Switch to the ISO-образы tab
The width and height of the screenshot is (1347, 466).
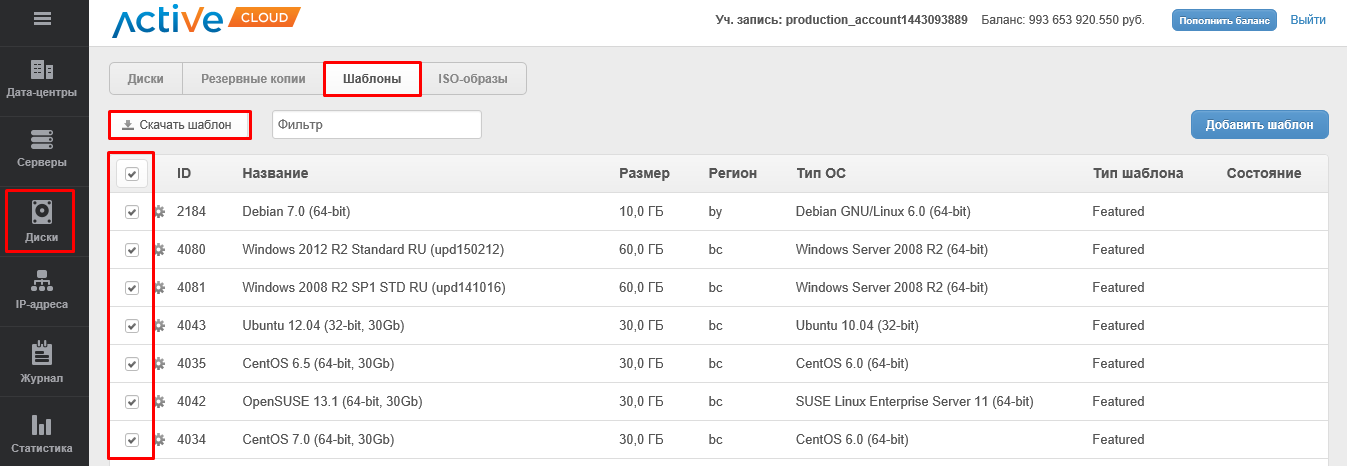(x=473, y=79)
